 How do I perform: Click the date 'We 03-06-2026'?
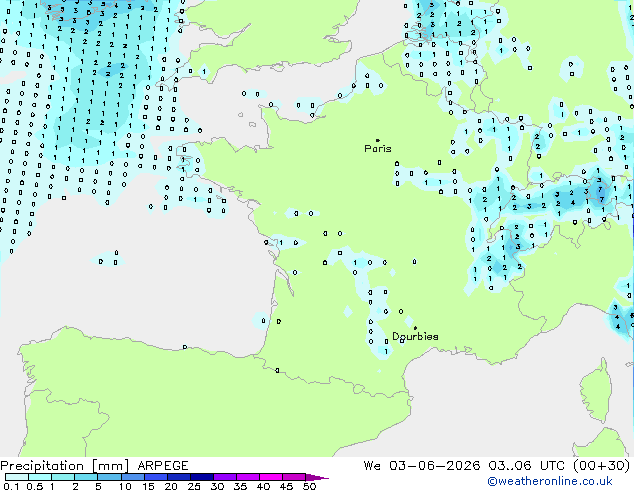point(422,466)
